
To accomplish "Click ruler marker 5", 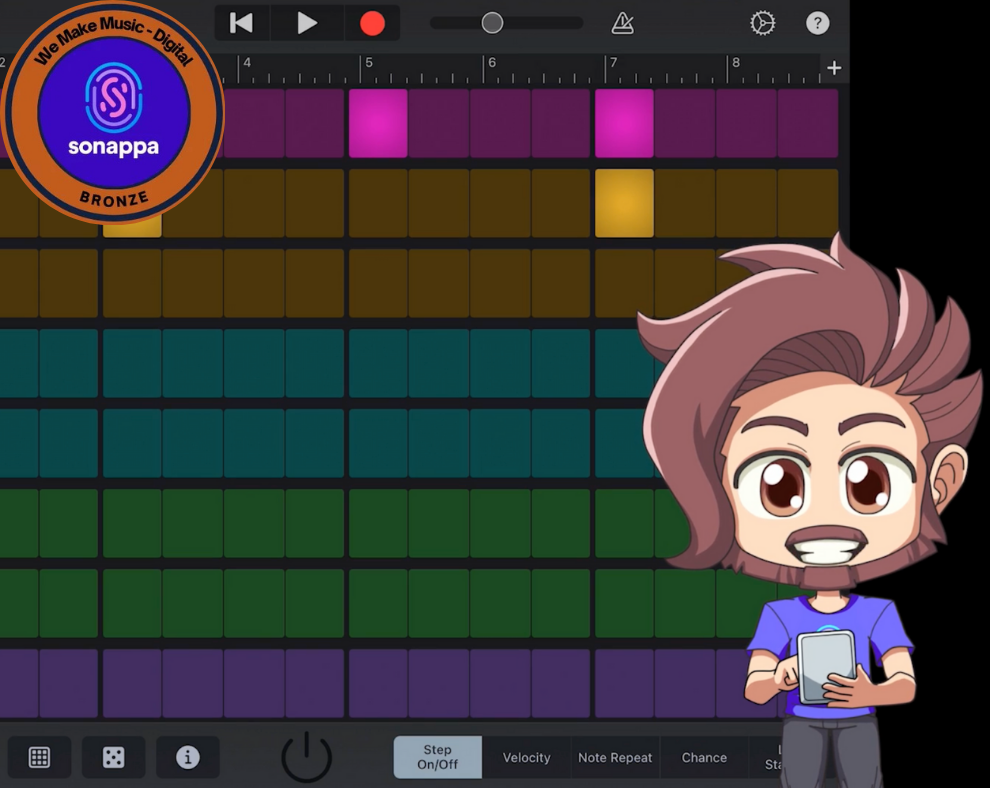I will [x=369, y=63].
